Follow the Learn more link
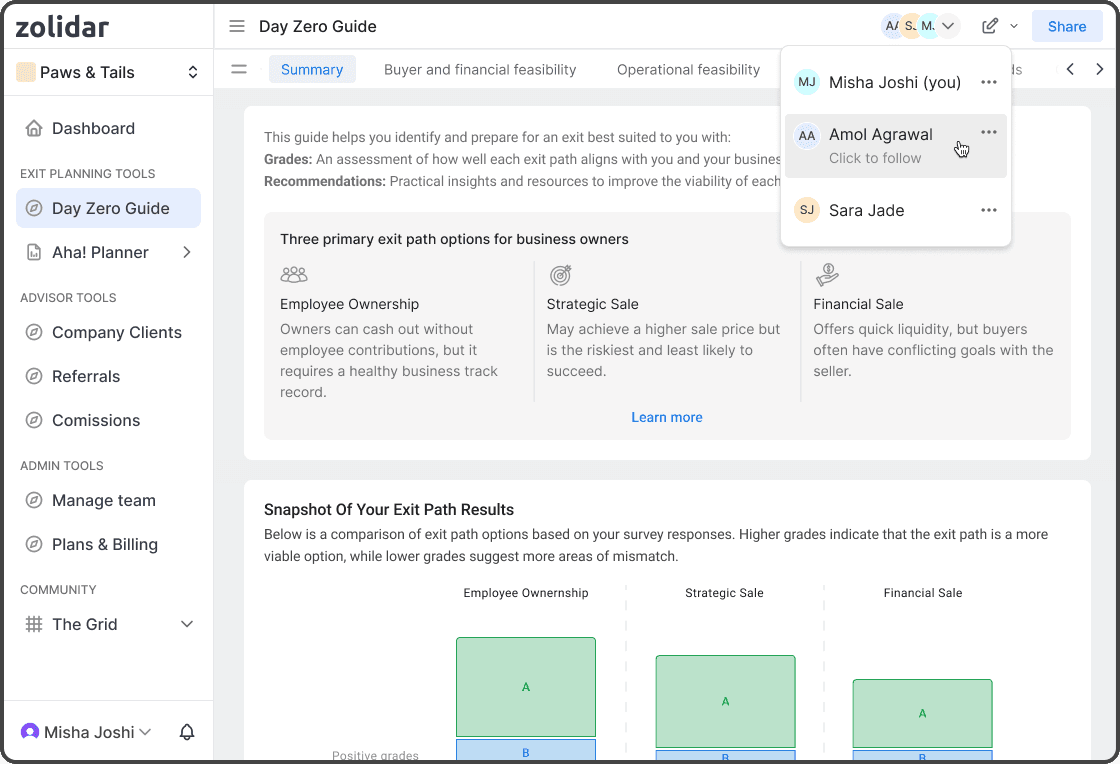1120x764 pixels. [667, 417]
